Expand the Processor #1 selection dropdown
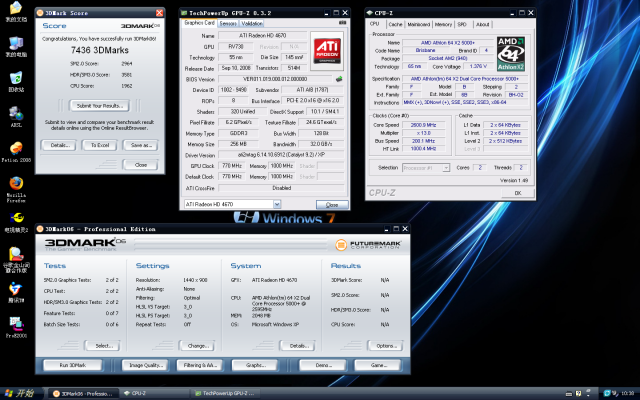The image size is (640, 400). 446,168
